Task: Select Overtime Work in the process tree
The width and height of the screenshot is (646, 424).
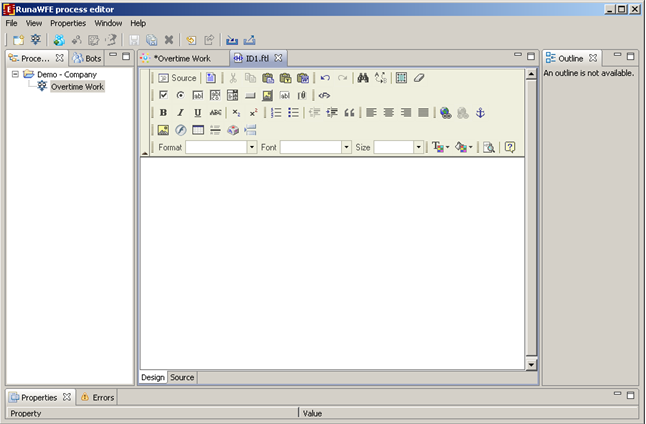Action: pos(77,87)
